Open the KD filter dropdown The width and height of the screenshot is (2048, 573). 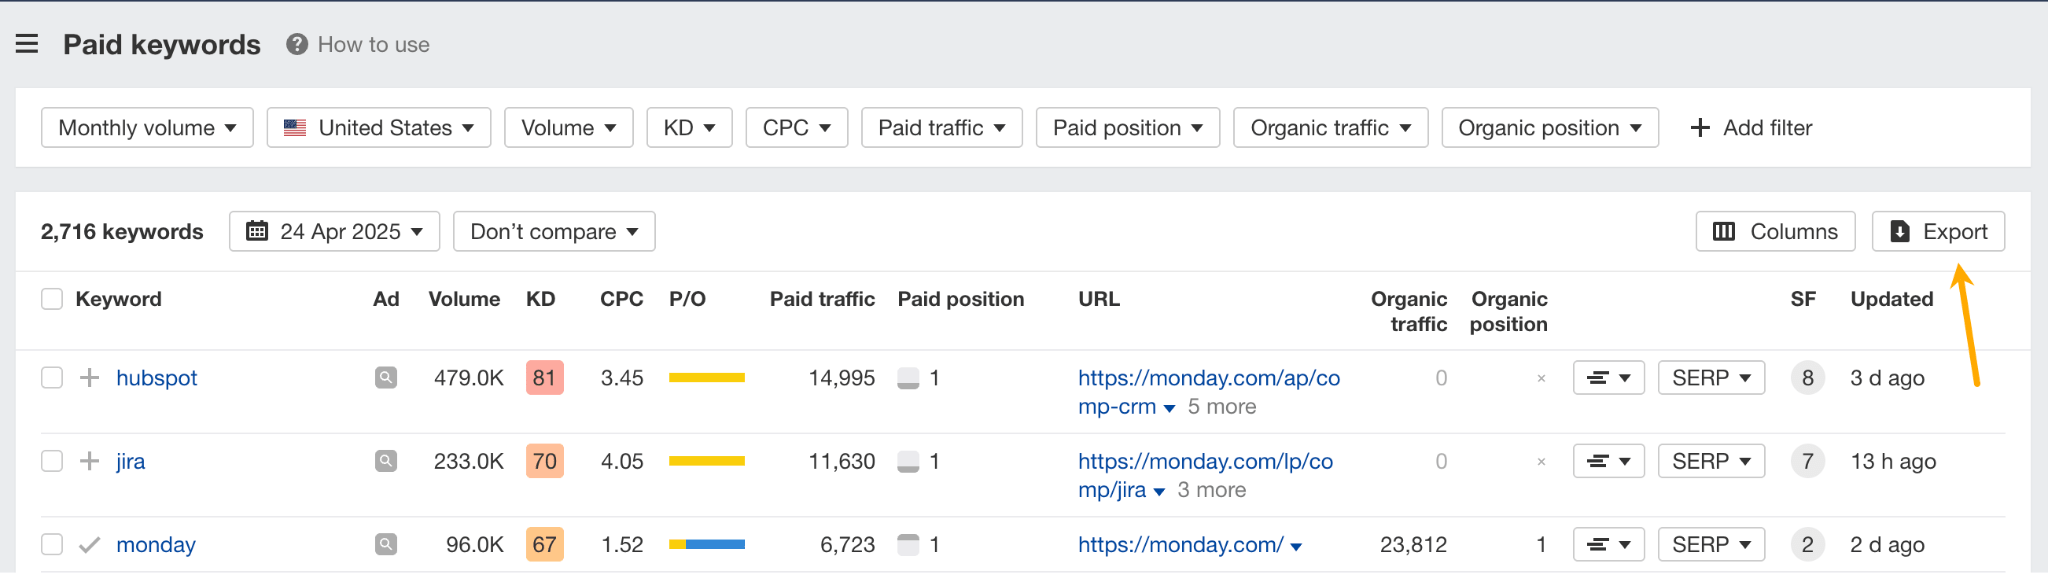coord(690,128)
